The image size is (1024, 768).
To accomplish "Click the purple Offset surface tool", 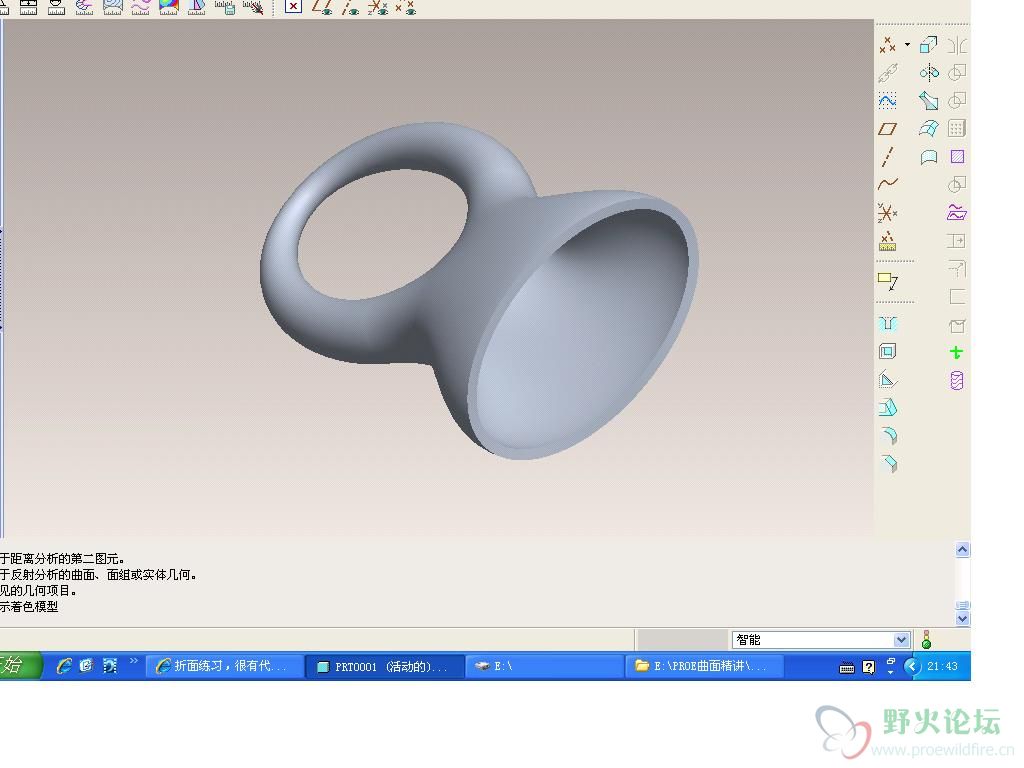I will [x=957, y=213].
